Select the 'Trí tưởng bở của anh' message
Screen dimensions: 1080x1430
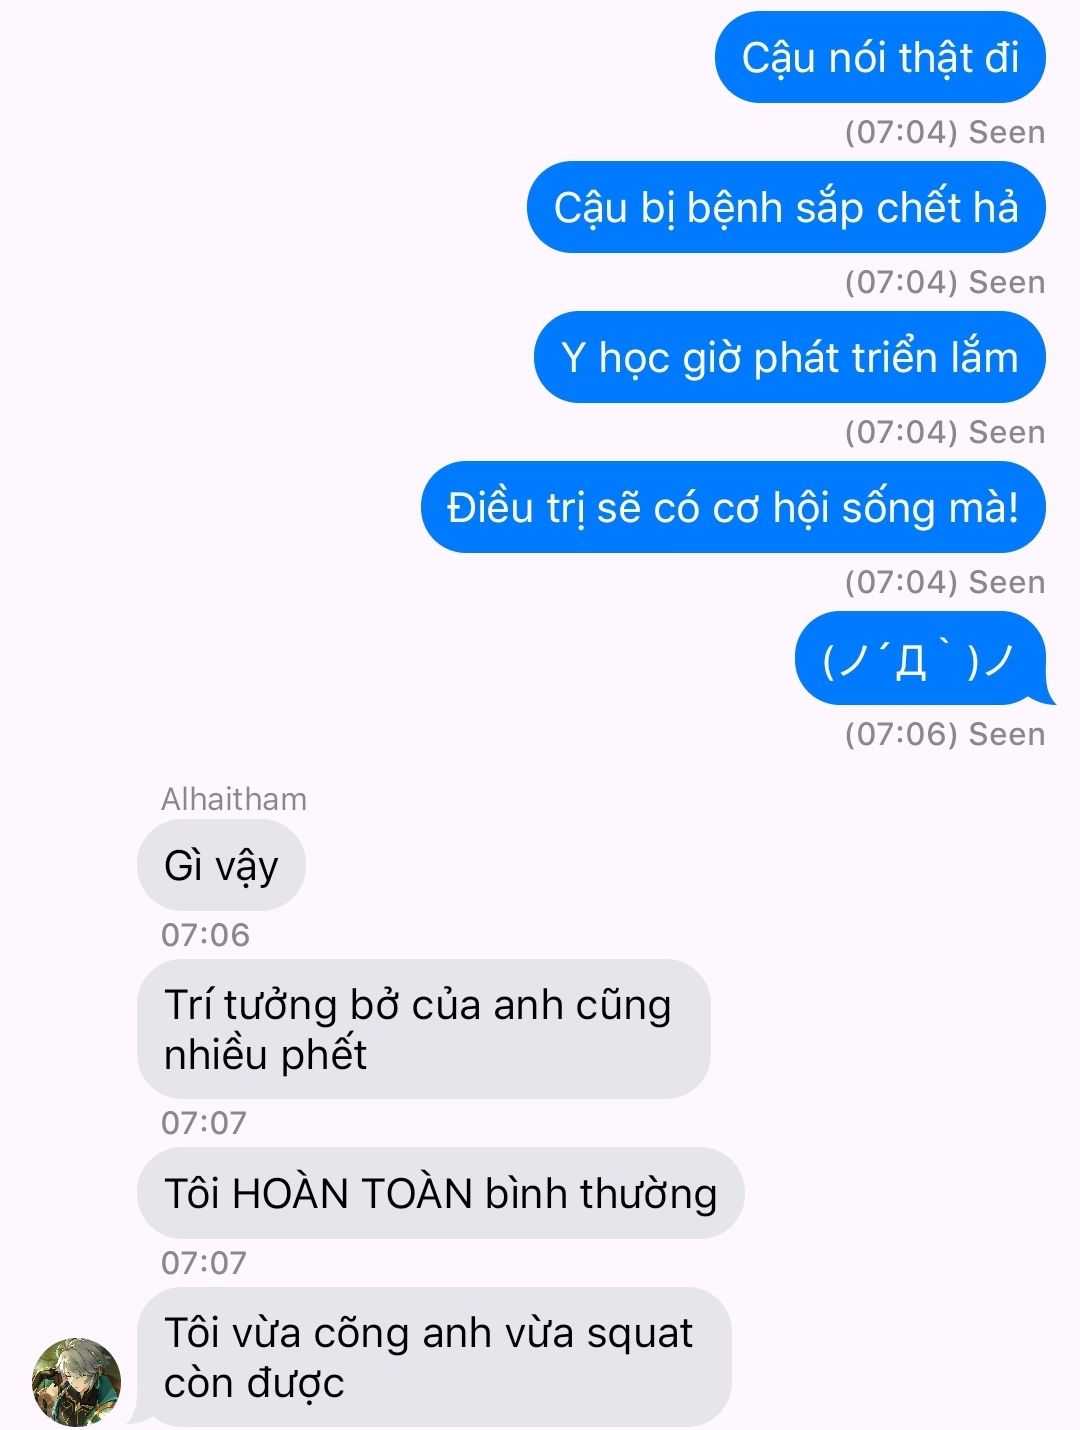click(423, 1029)
